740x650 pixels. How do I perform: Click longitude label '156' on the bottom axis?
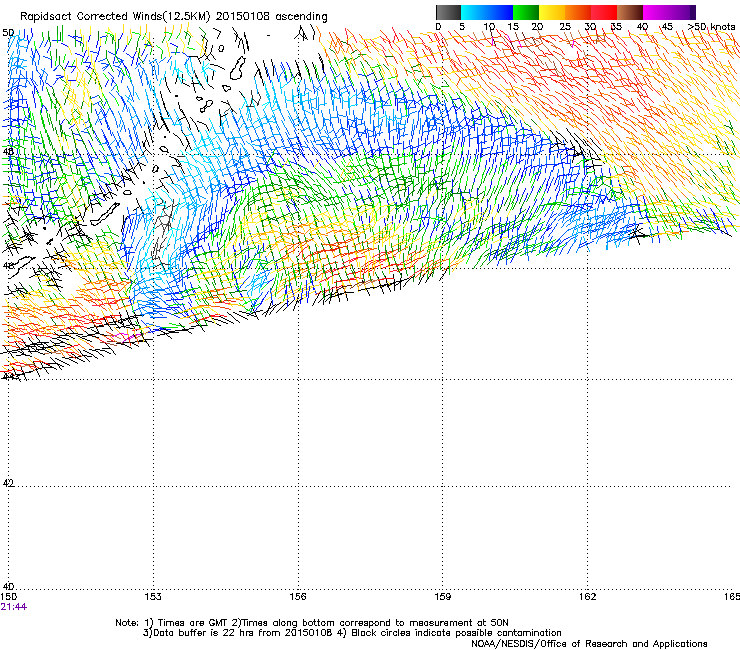[298, 597]
